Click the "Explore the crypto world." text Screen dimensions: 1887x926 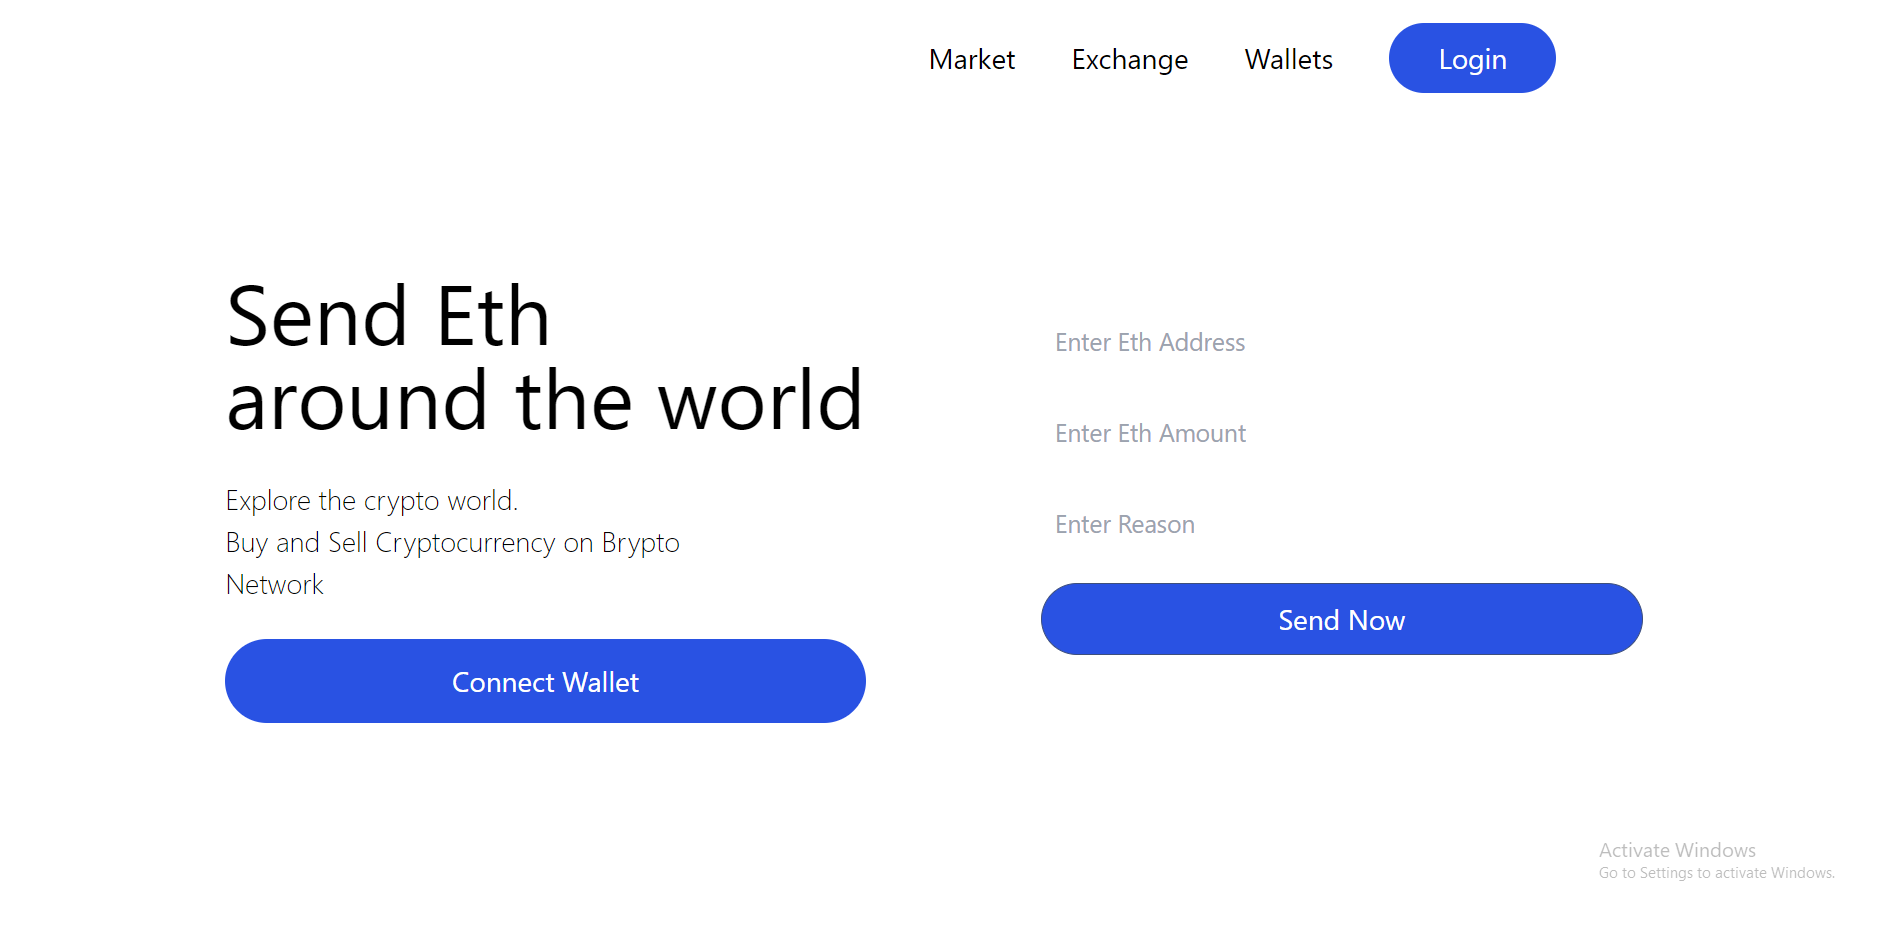371,500
